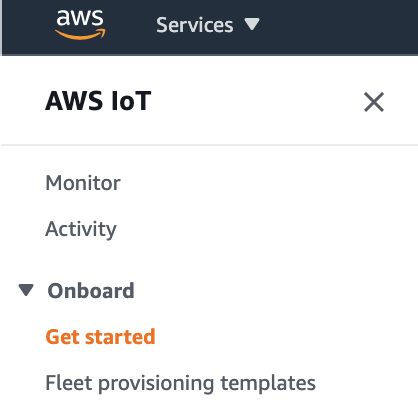Click the AWS logo

80,25
